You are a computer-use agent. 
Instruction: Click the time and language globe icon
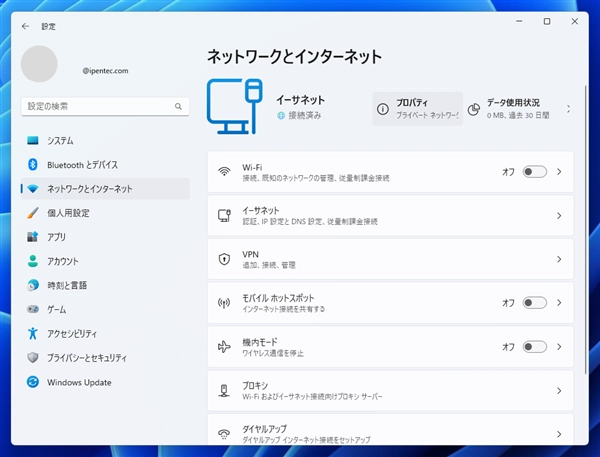pos(33,285)
